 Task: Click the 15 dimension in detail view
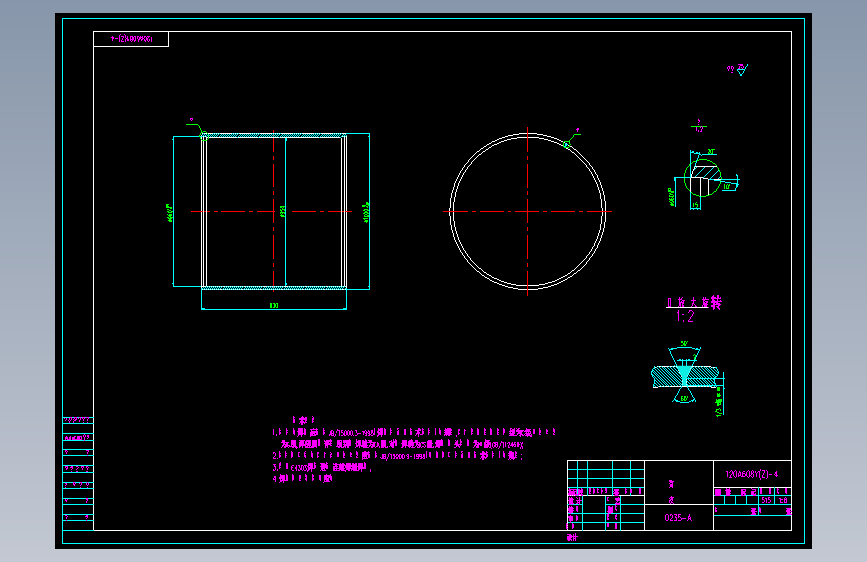[x=696, y=205]
